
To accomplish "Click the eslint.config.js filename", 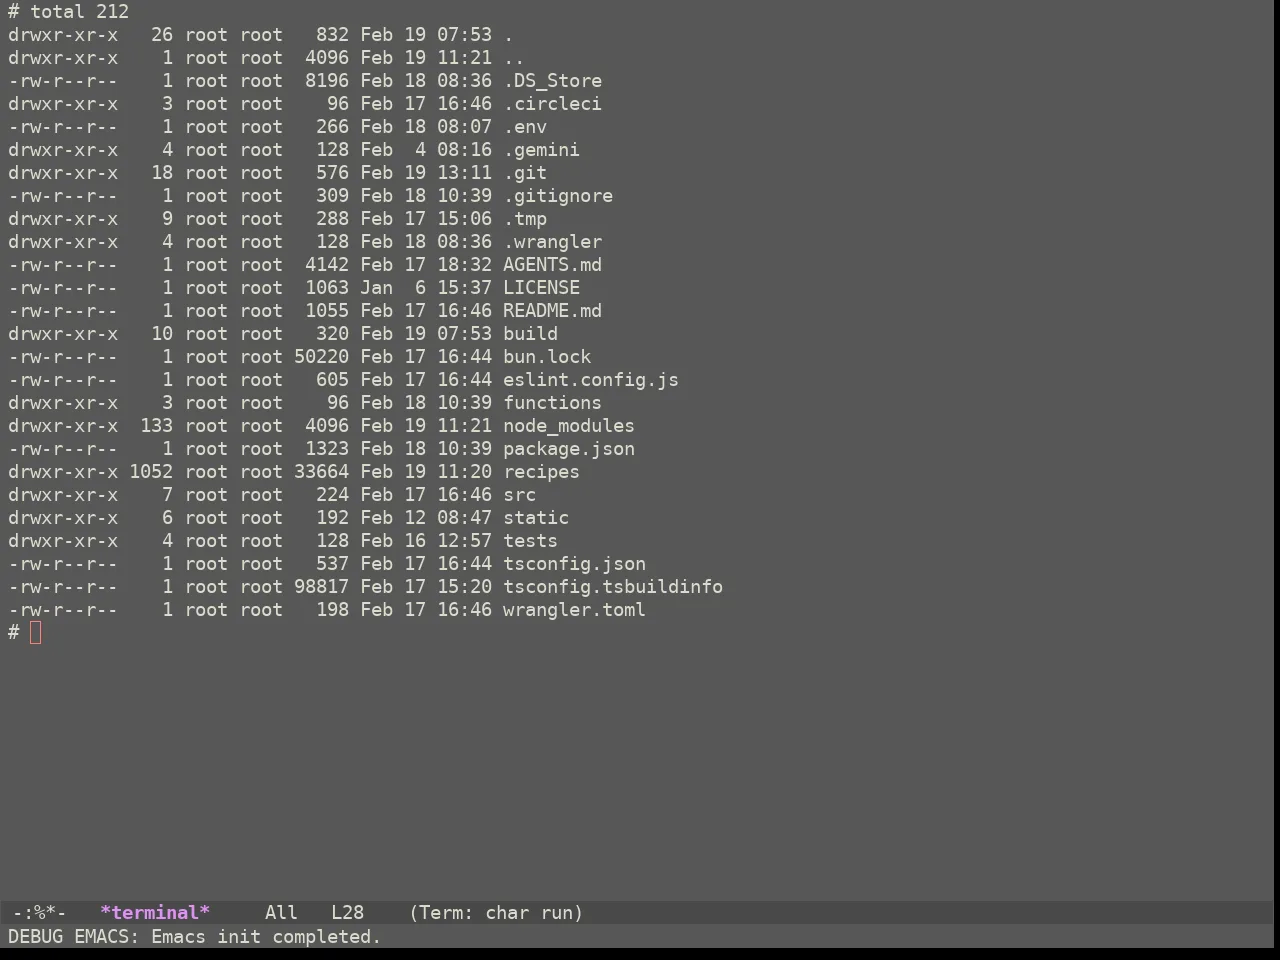I will pos(591,380).
